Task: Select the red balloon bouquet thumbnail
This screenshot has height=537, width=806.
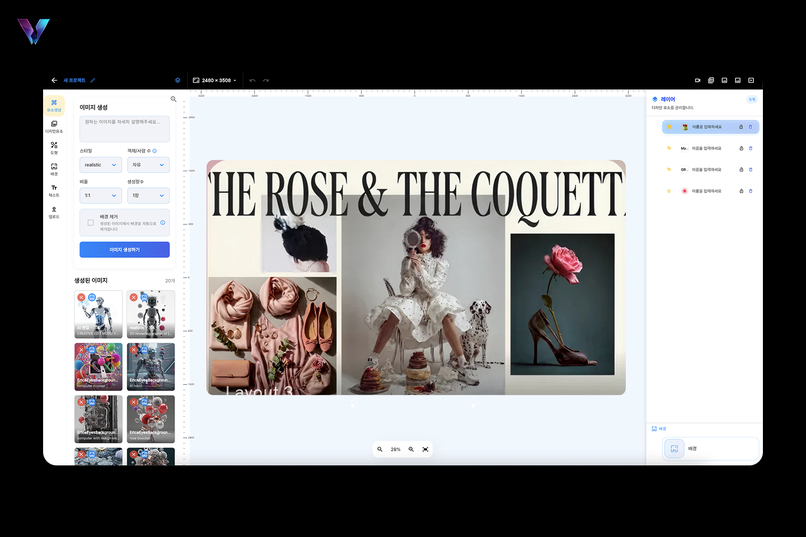Action: pyautogui.click(x=151, y=419)
